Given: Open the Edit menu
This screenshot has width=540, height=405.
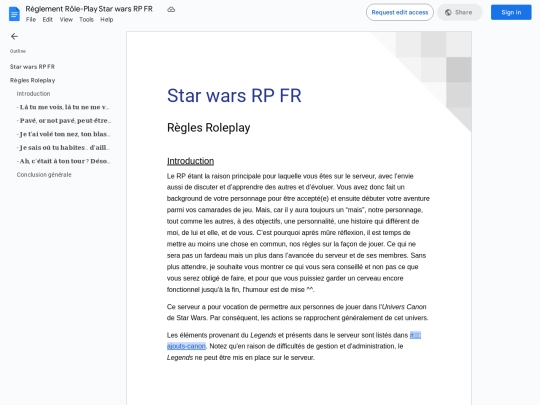Looking at the screenshot, I should click(48, 20).
